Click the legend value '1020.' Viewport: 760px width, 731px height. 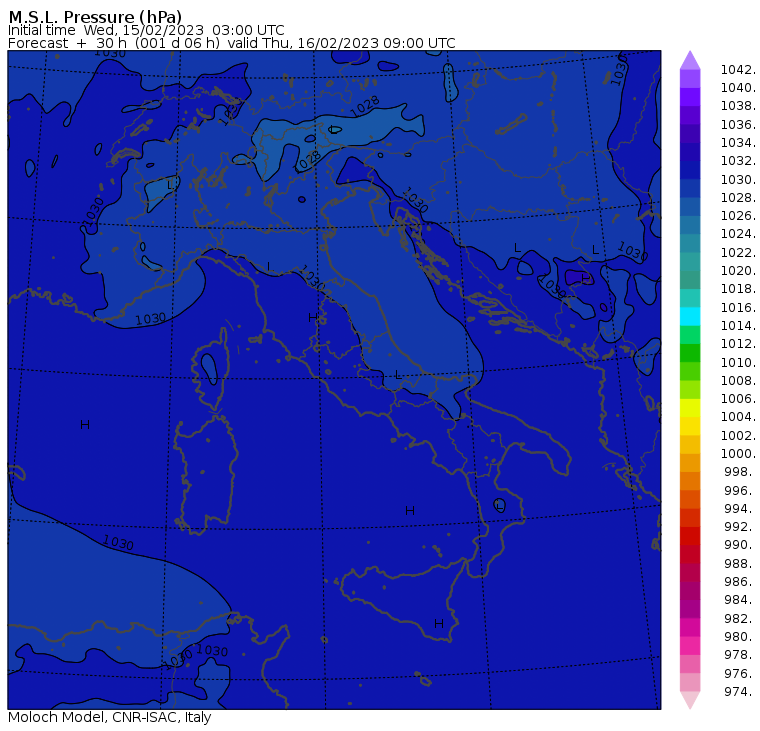tap(738, 270)
